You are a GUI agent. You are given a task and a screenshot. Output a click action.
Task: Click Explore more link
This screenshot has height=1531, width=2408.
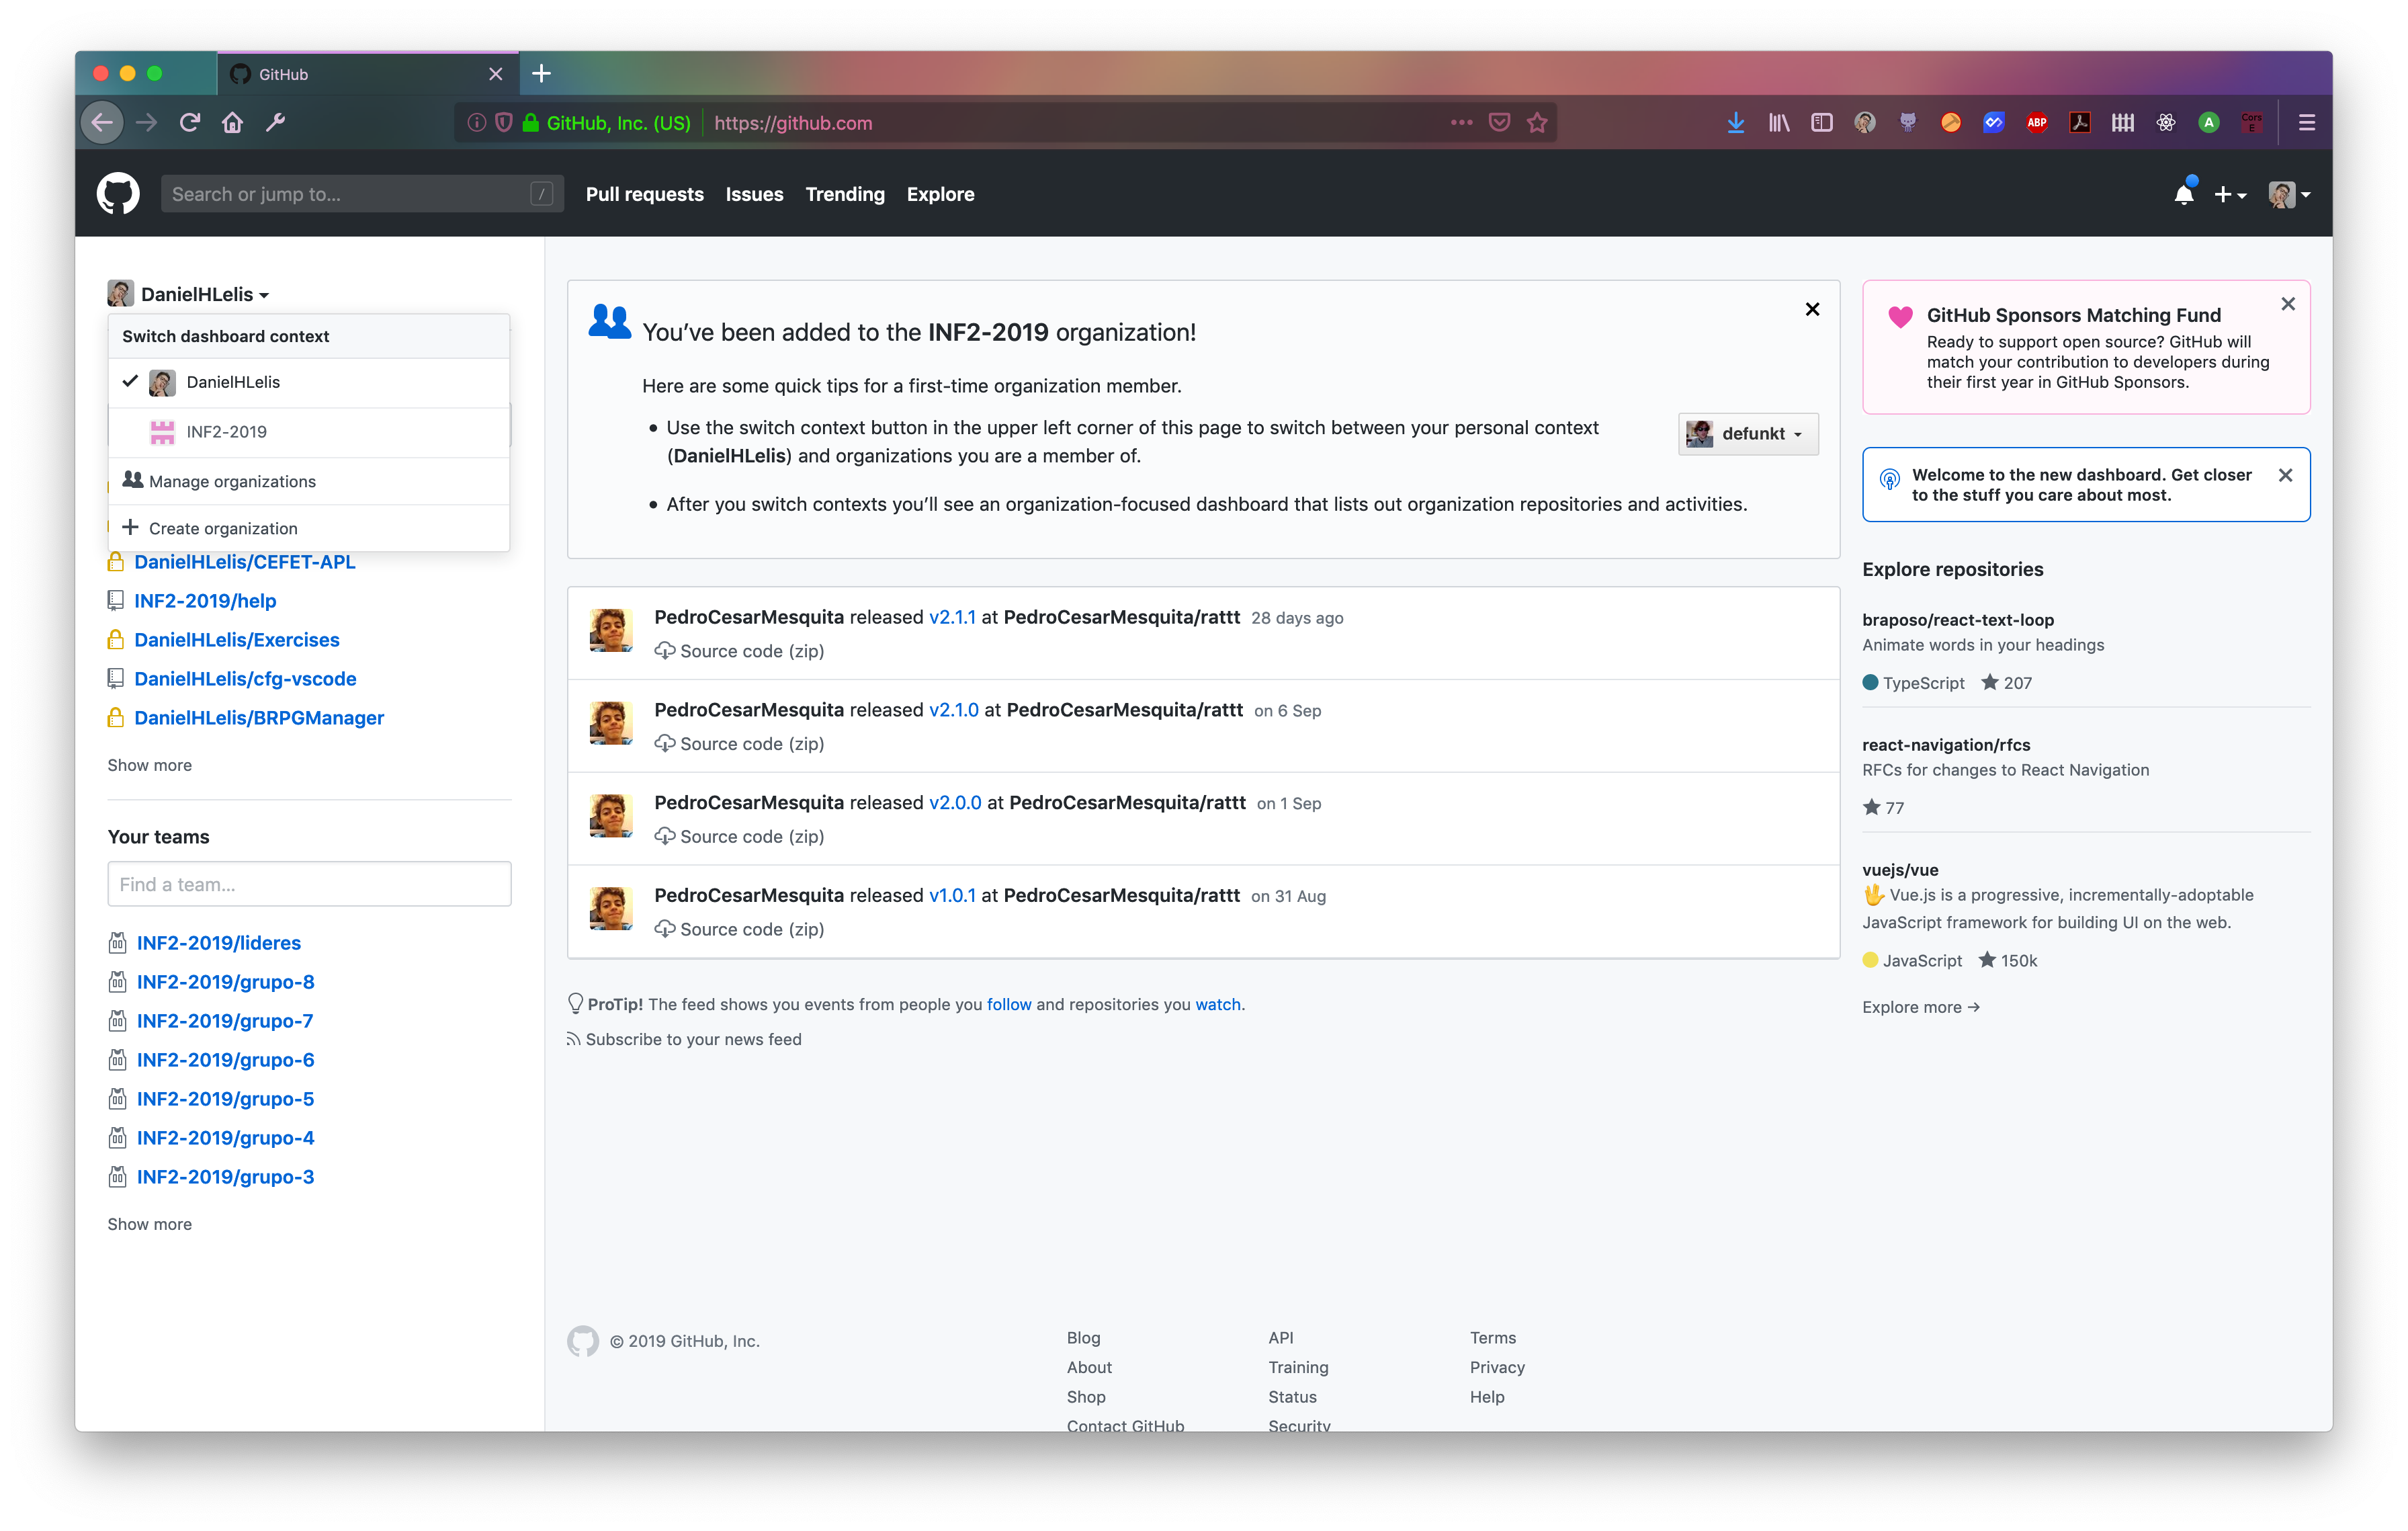point(1920,1007)
